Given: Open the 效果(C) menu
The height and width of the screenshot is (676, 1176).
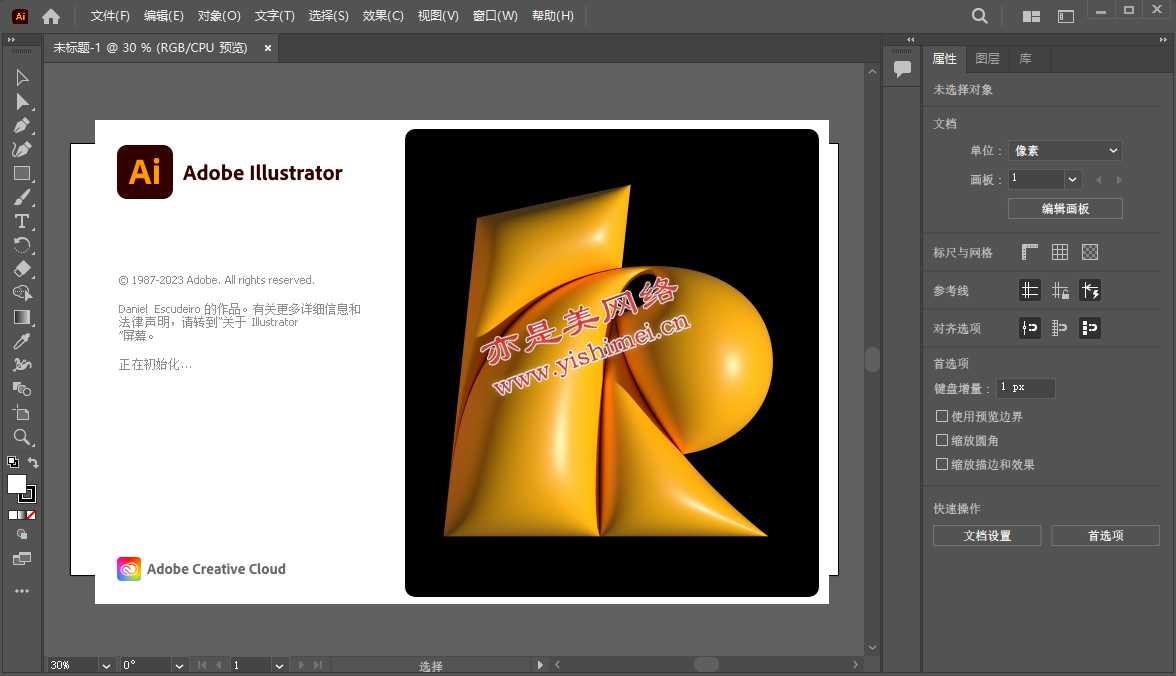Looking at the screenshot, I should [x=383, y=16].
